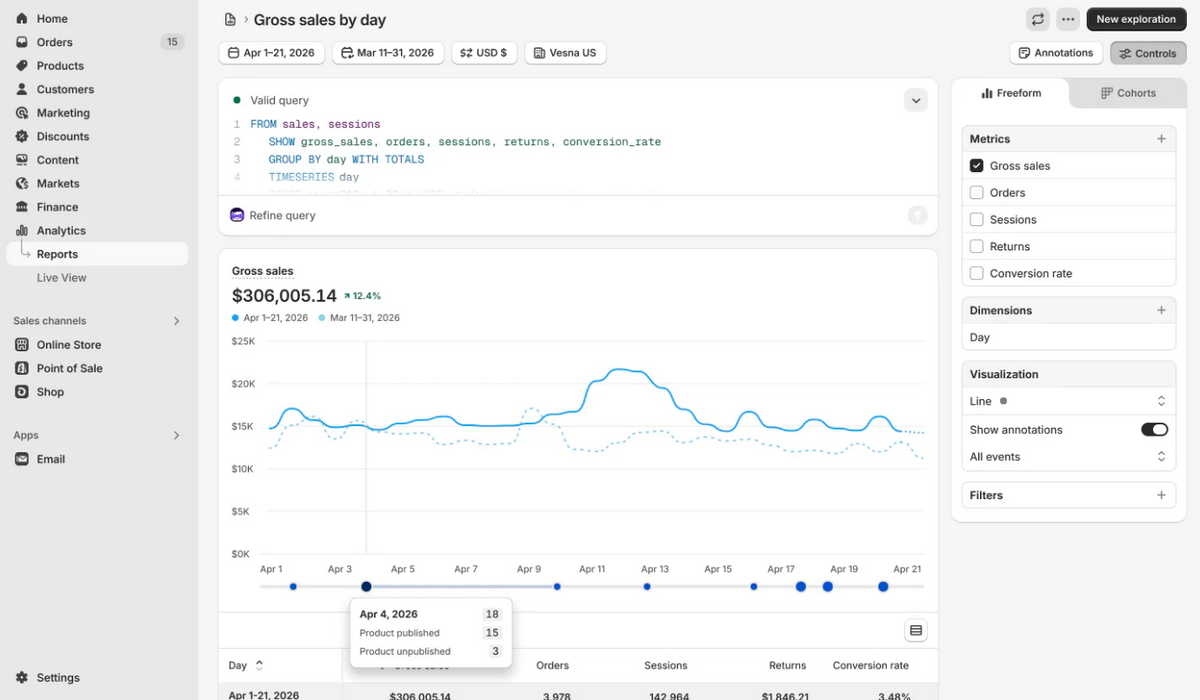Check the Orders metric checkbox
The image size is (1200, 700).
tap(977, 193)
